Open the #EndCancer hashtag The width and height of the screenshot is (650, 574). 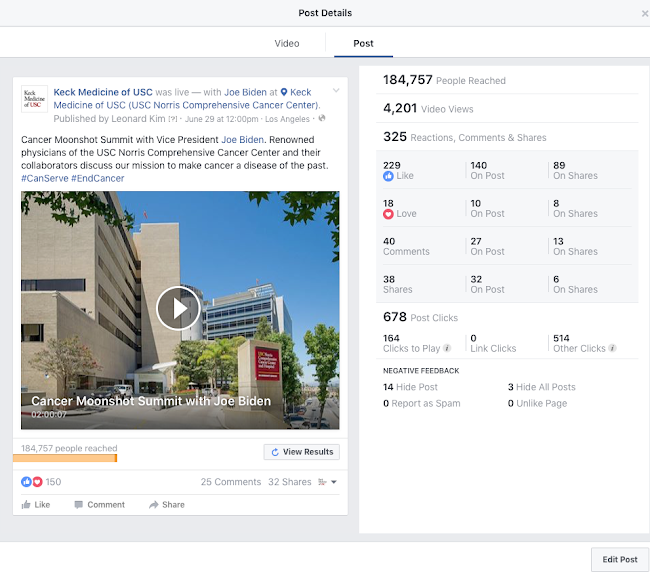[x=98, y=178]
